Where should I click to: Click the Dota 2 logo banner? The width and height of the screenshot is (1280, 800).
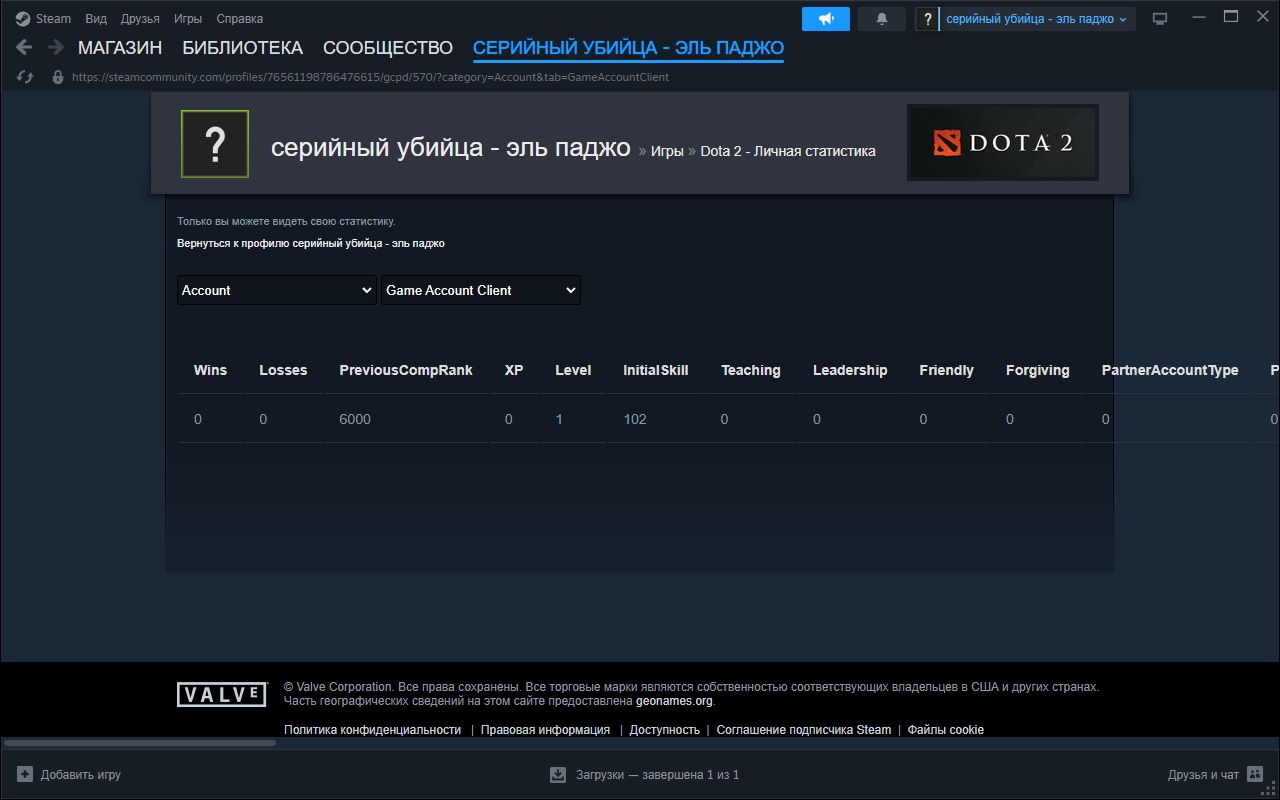click(x=1002, y=143)
